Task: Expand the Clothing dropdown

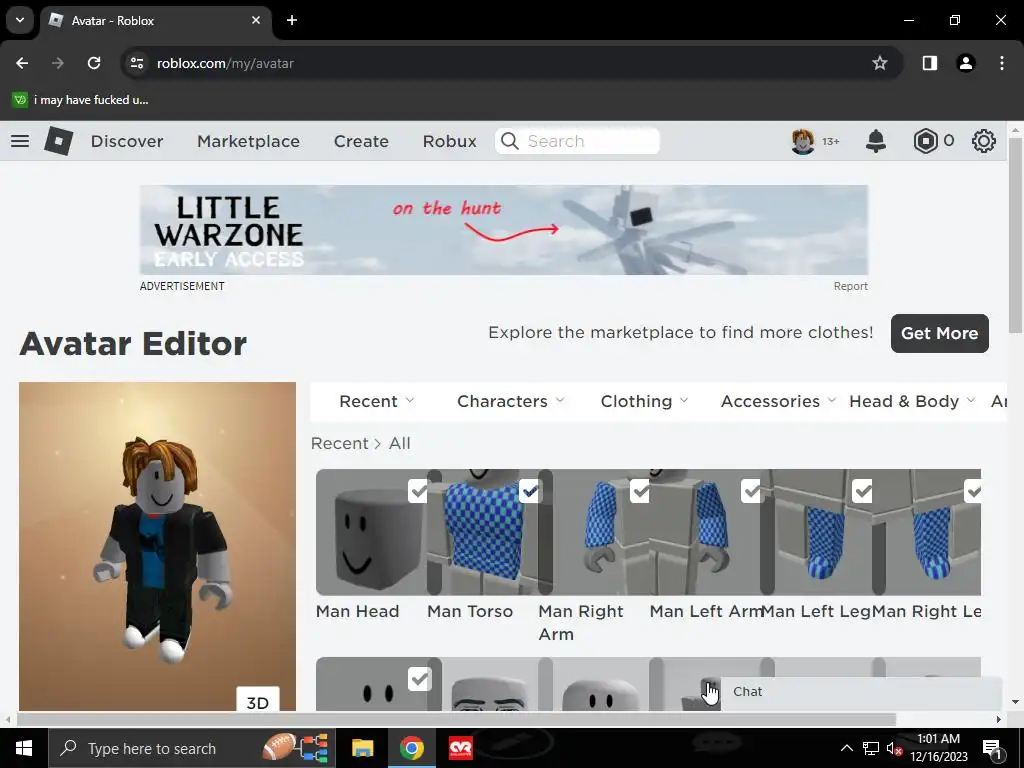Action: pos(645,401)
